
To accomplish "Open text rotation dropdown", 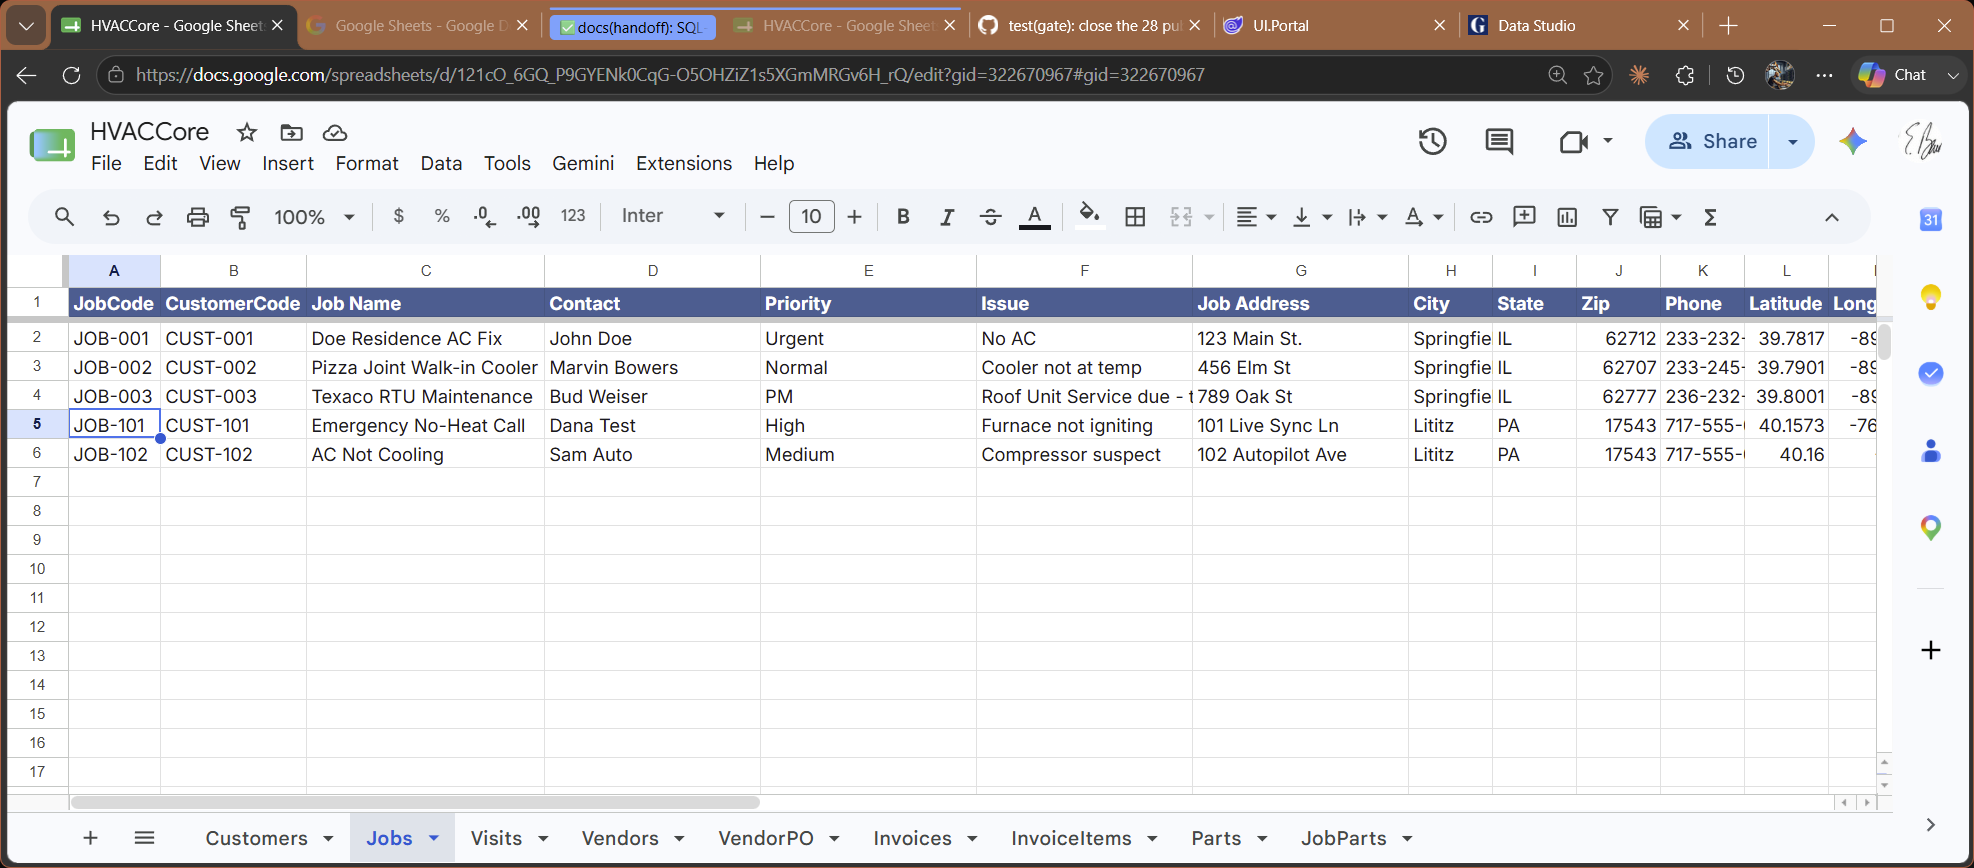I will [x=1423, y=217].
